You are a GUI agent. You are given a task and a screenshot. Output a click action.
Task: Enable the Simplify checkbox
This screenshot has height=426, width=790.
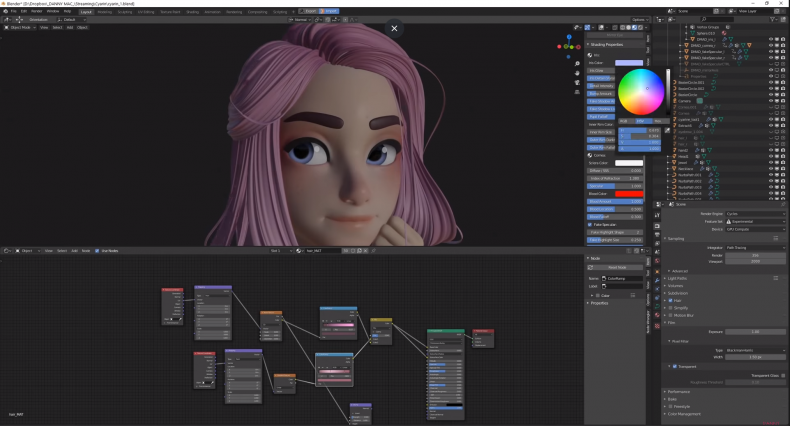click(x=671, y=308)
